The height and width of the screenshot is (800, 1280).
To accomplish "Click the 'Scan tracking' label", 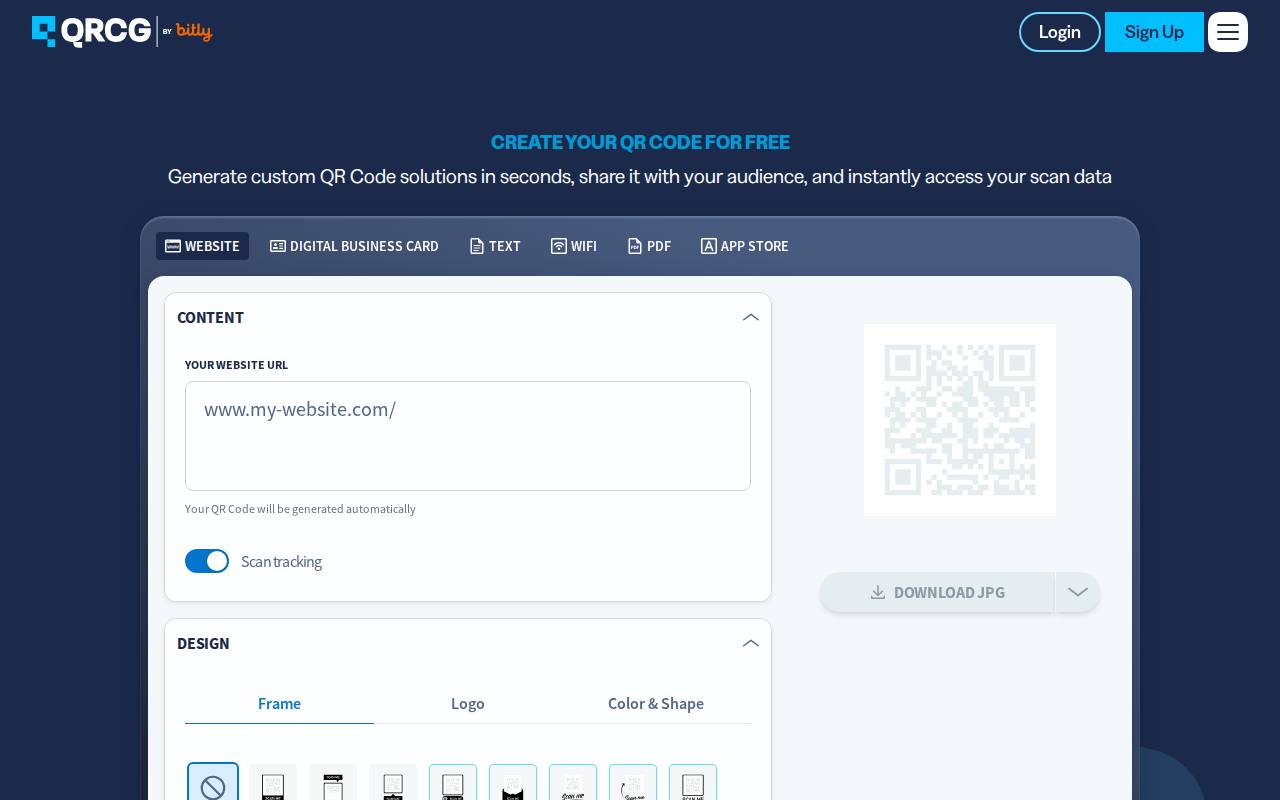I will pos(281,561).
